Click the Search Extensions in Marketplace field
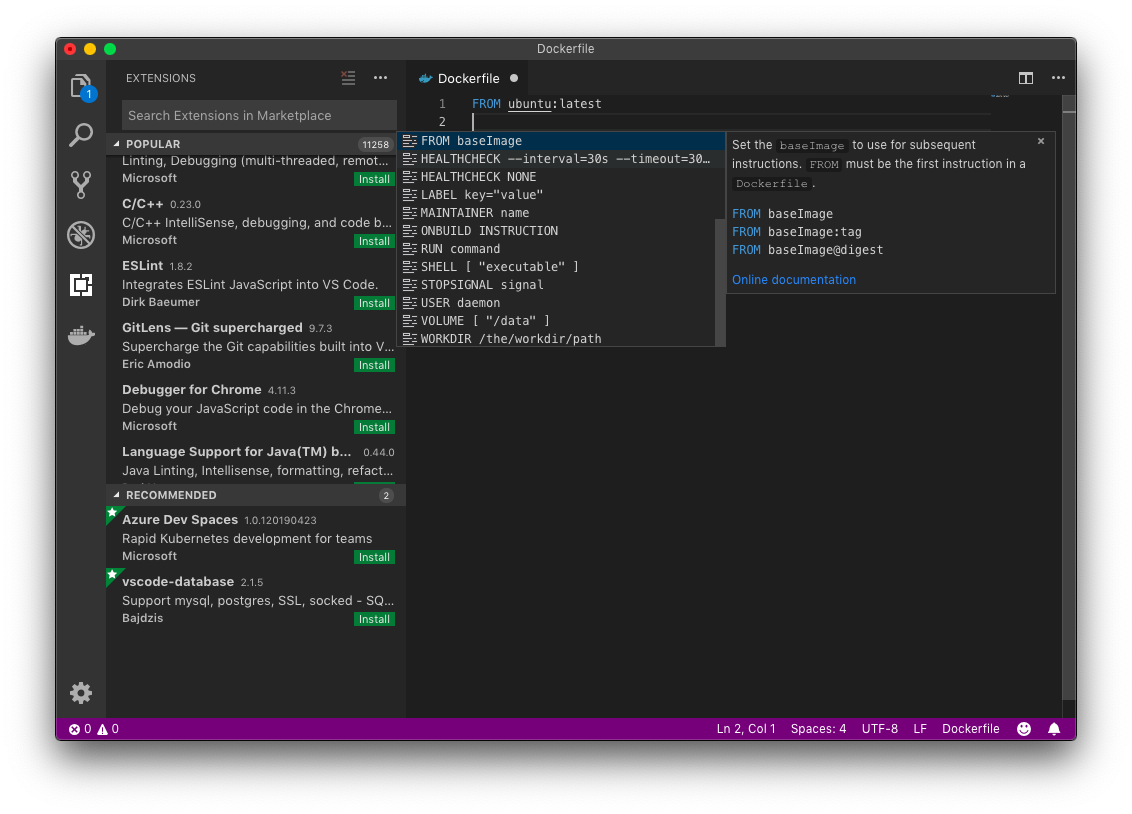 tap(259, 115)
